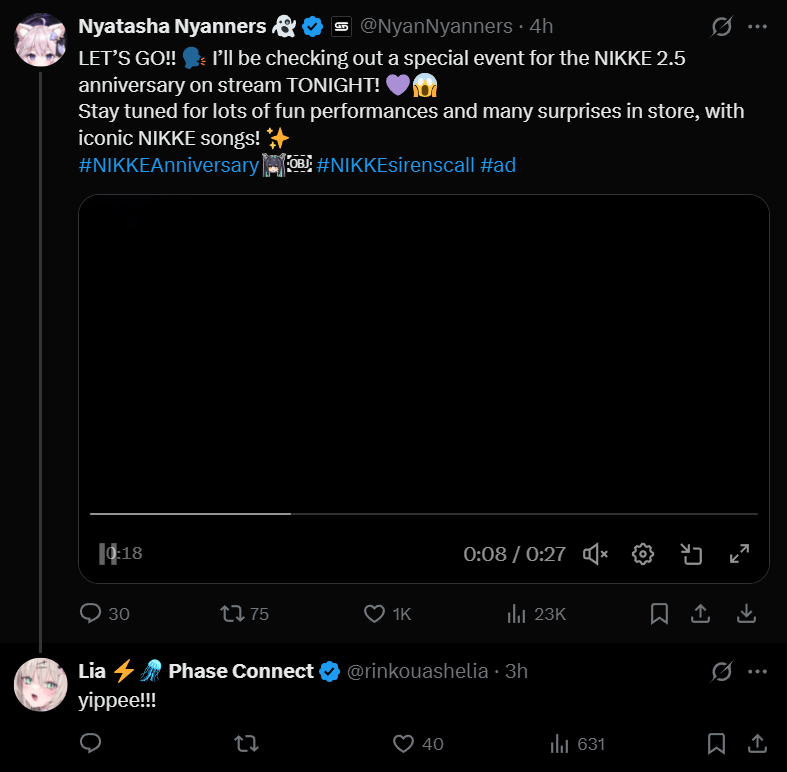787x772 pixels.
Task: Download the video from Nyanners' tweet
Action: click(746, 613)
